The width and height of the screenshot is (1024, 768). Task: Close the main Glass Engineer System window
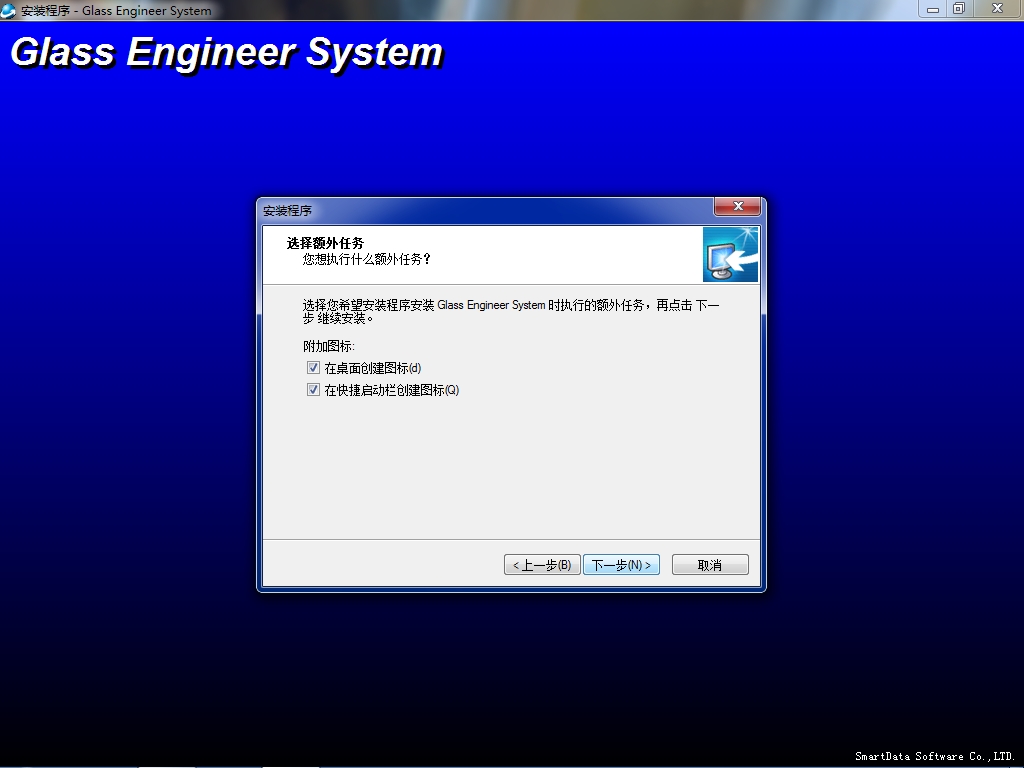997,9
